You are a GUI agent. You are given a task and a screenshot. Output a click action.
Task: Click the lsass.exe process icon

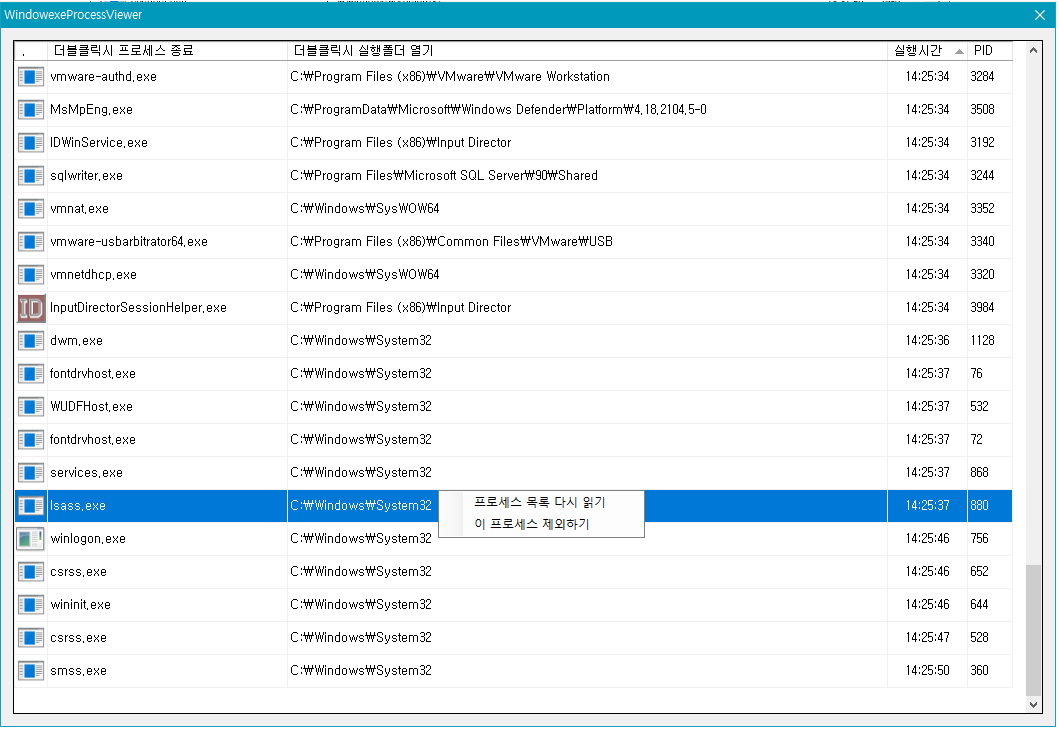[30, 506]
